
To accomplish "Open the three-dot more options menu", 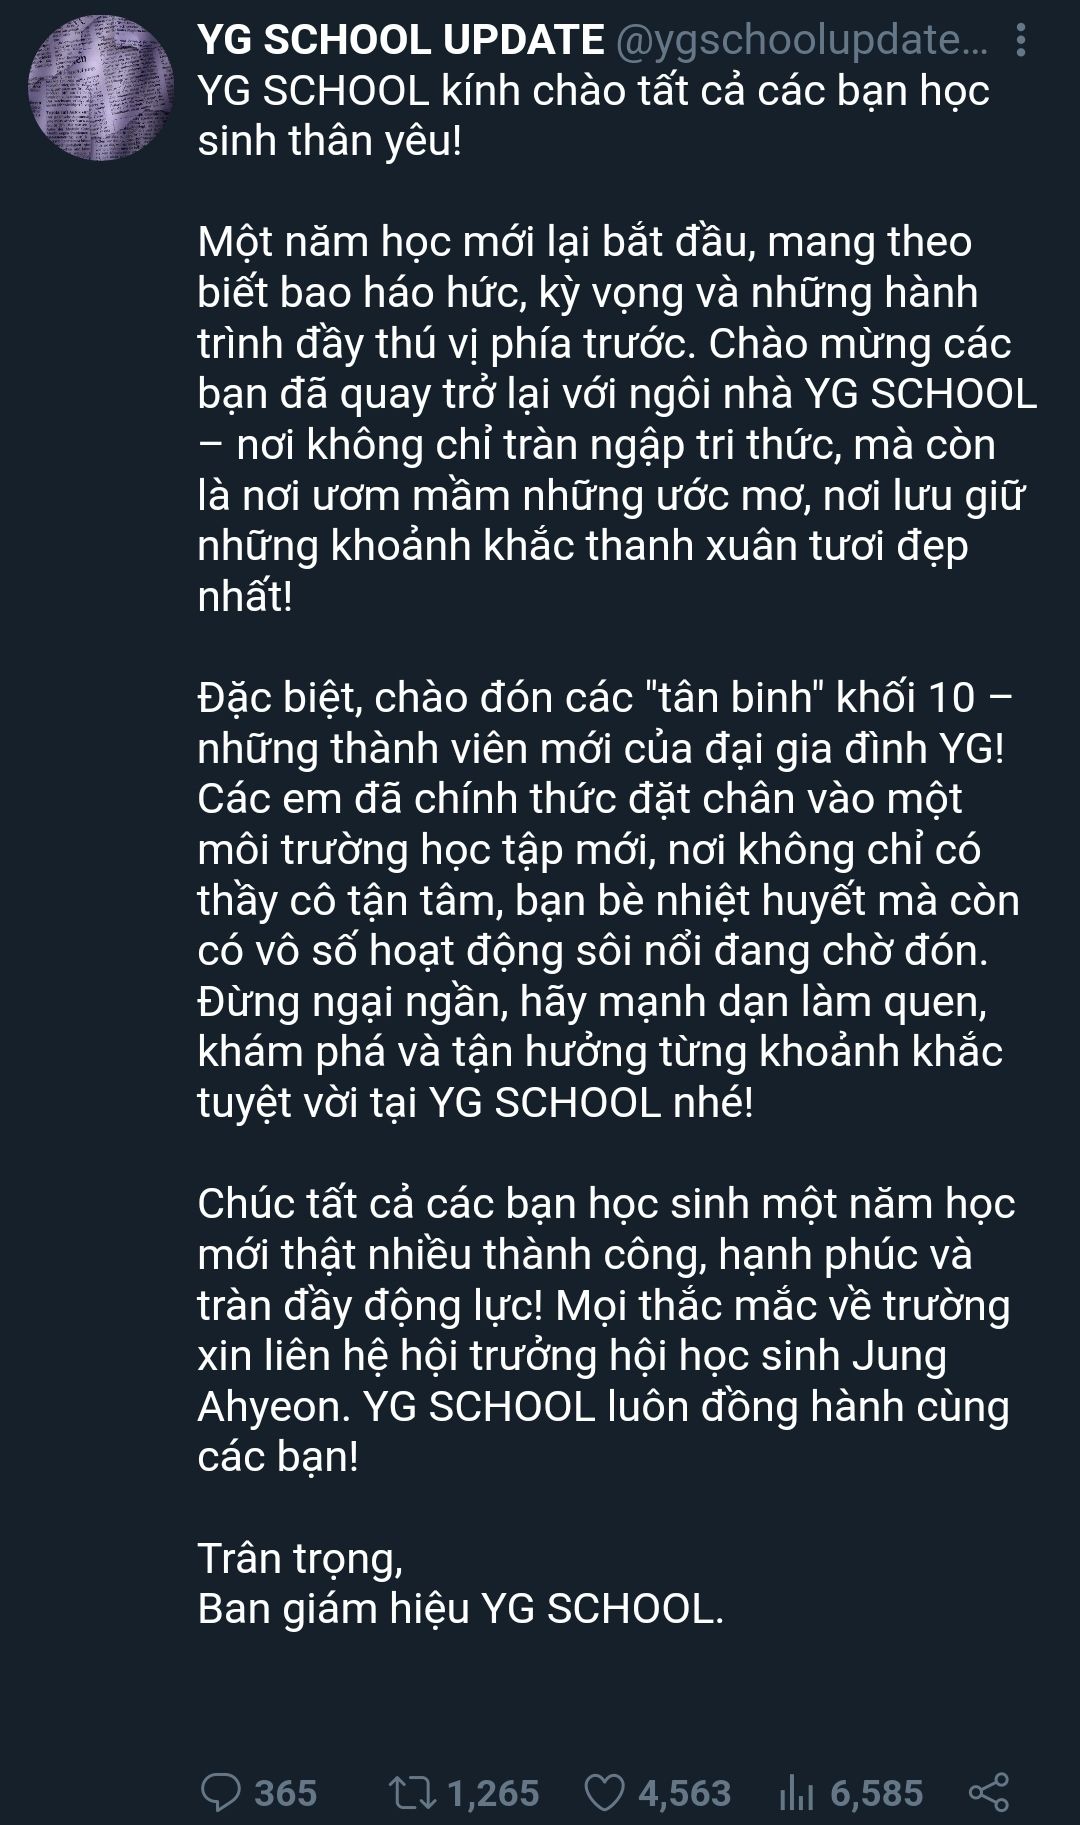I will pos(1020,40).
